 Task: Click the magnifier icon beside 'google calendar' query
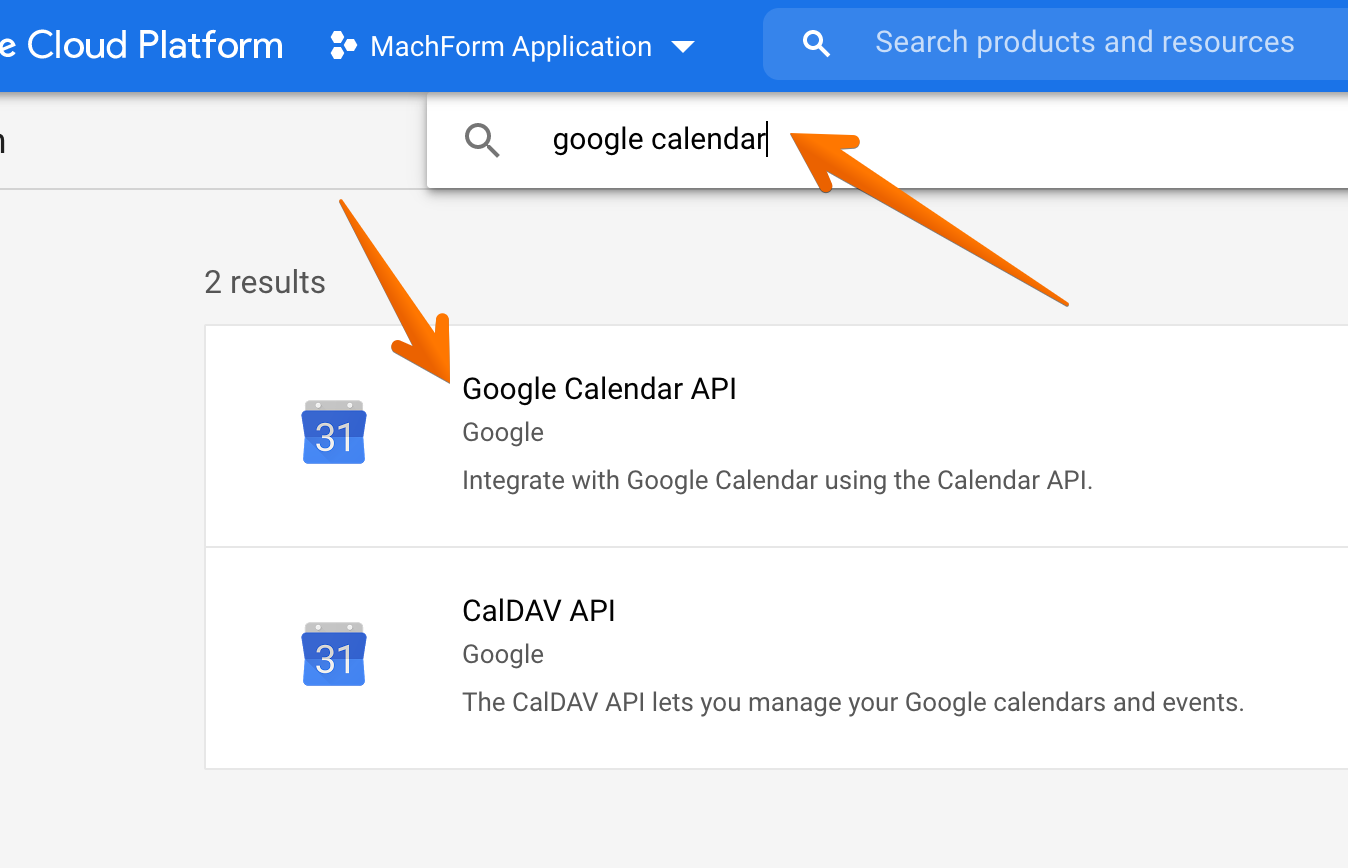click(482, 140)
